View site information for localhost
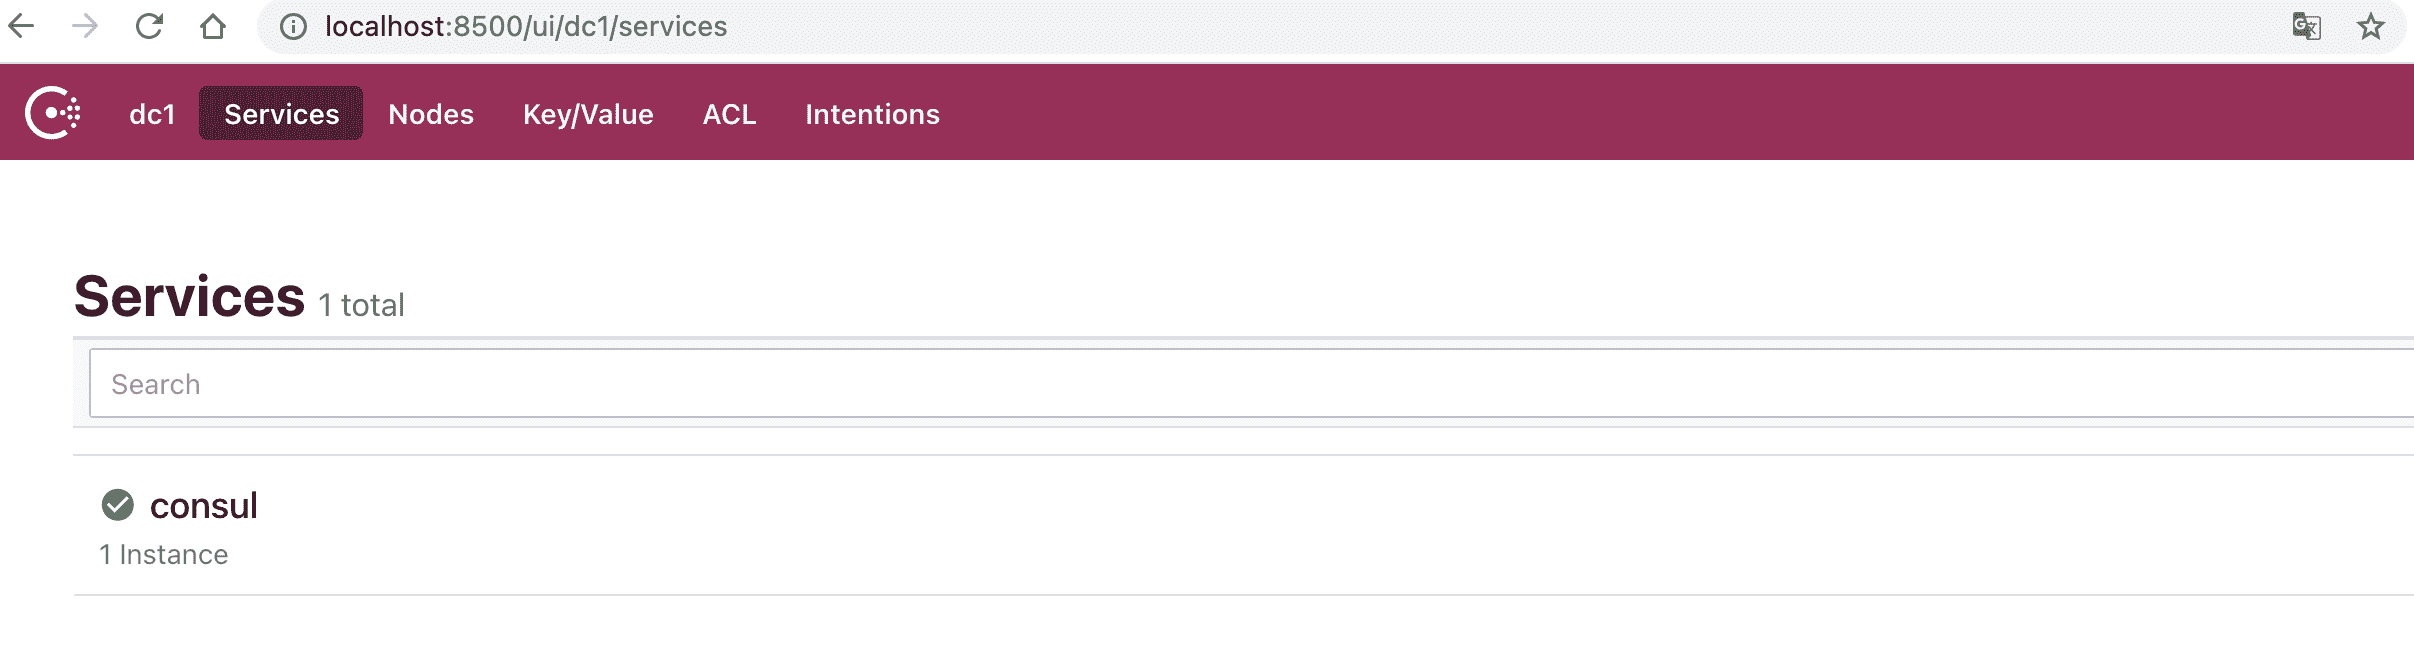2414x662 pixels. (x=293, y=27)
